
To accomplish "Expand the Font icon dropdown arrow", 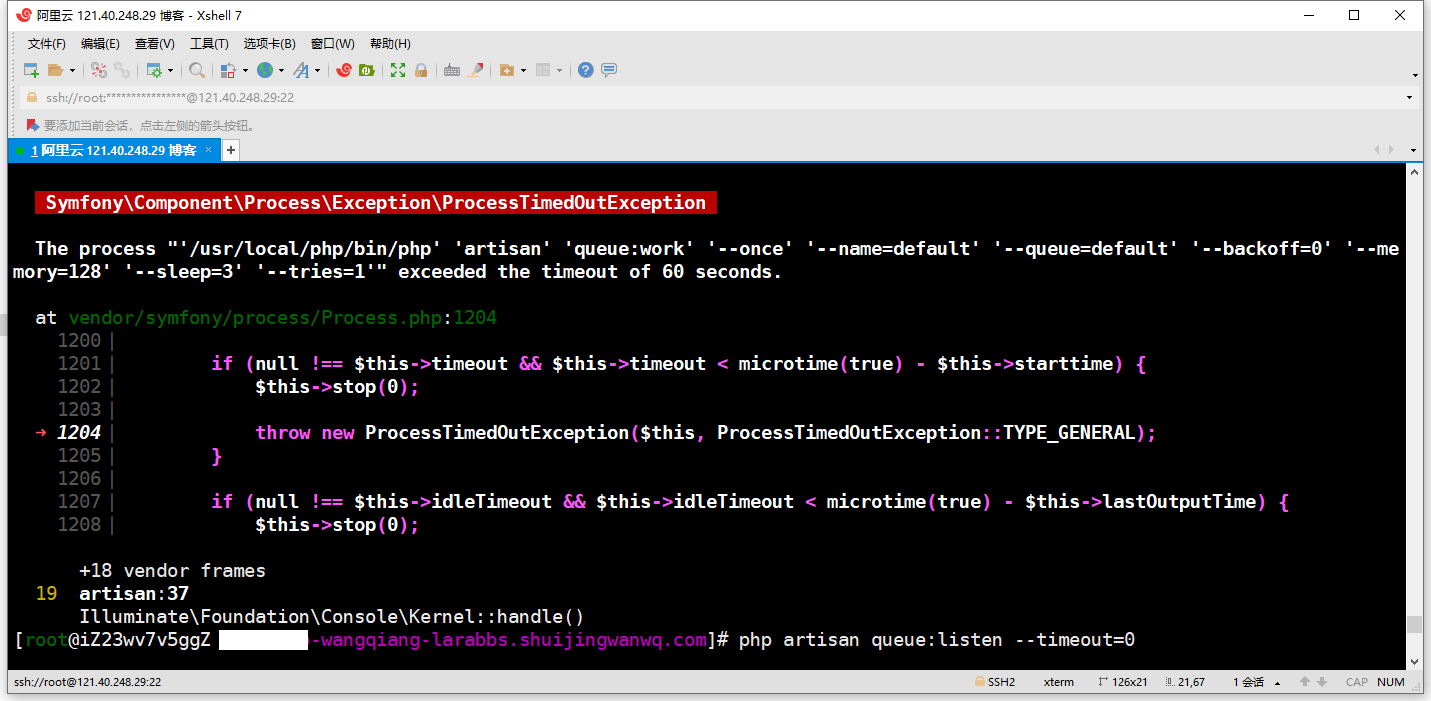I will [318, 70].
